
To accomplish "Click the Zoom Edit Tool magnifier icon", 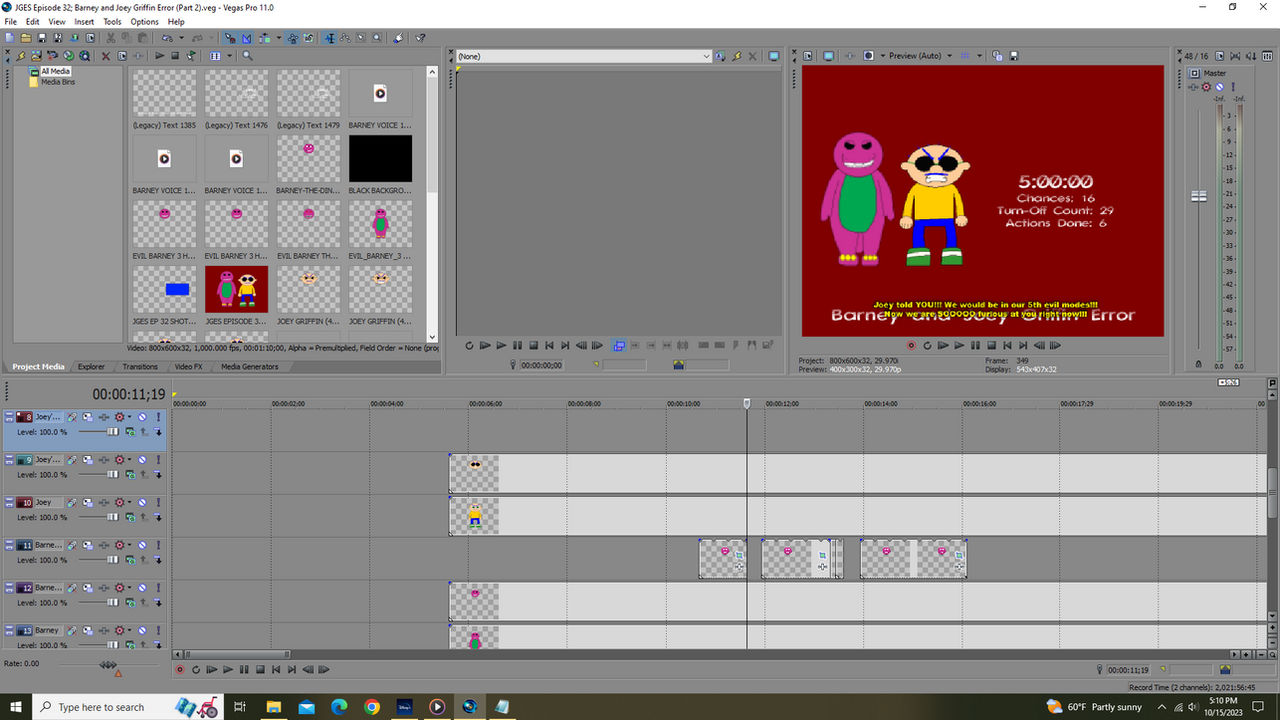I will point(376,36).
